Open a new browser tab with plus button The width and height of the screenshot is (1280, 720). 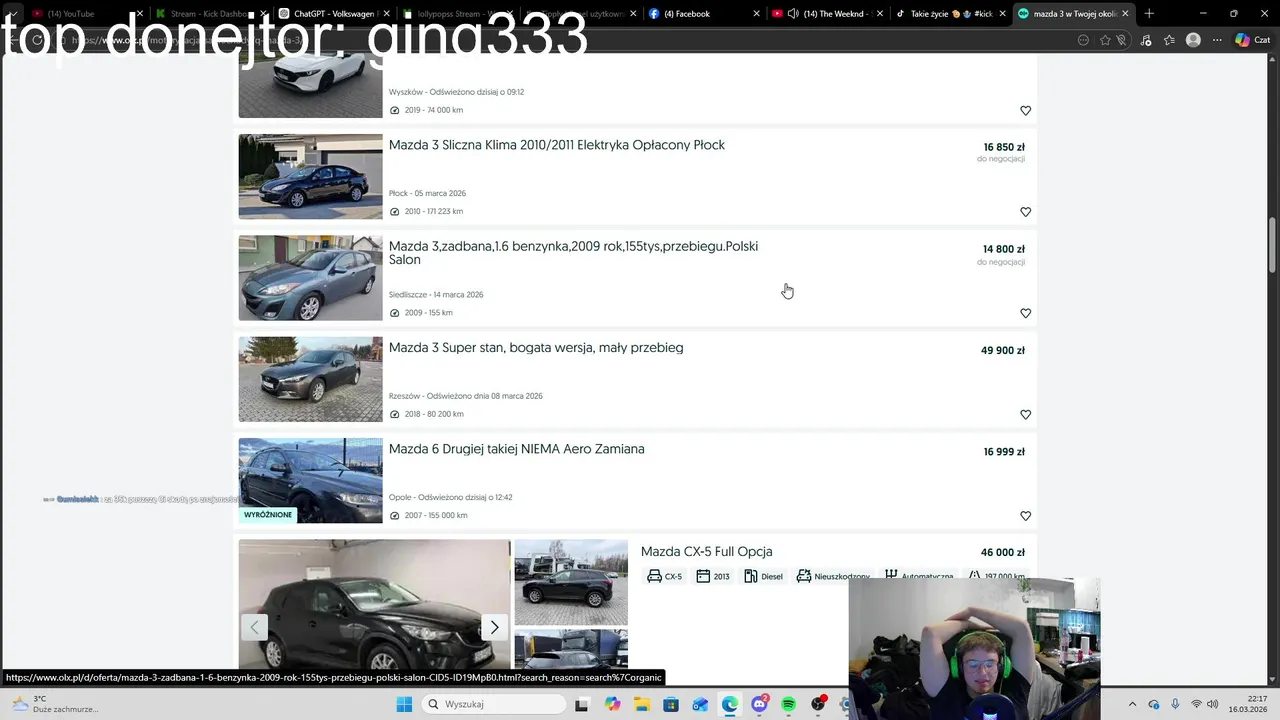pyautogui.click(x=1149, y=14)
